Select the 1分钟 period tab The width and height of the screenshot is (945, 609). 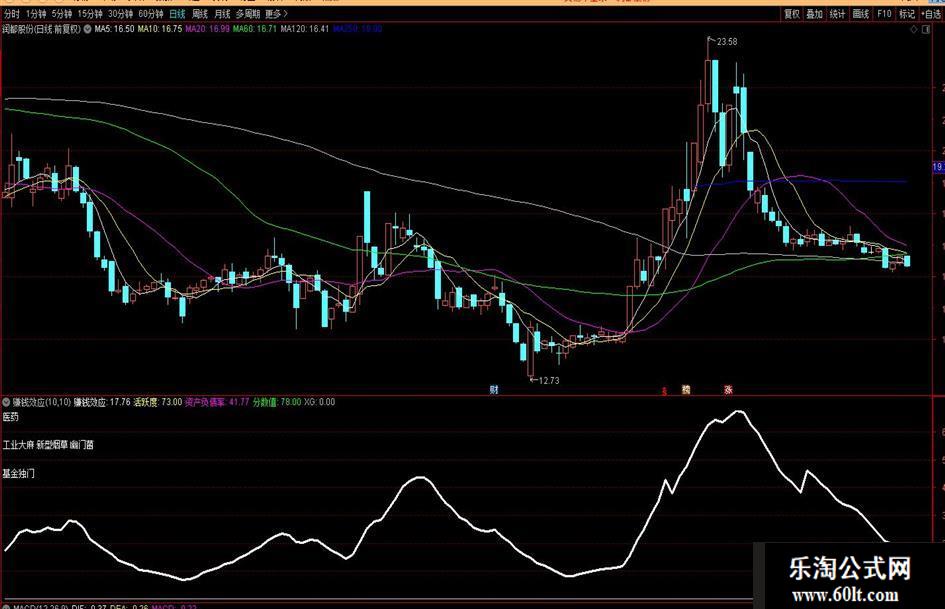click(36, 13)
